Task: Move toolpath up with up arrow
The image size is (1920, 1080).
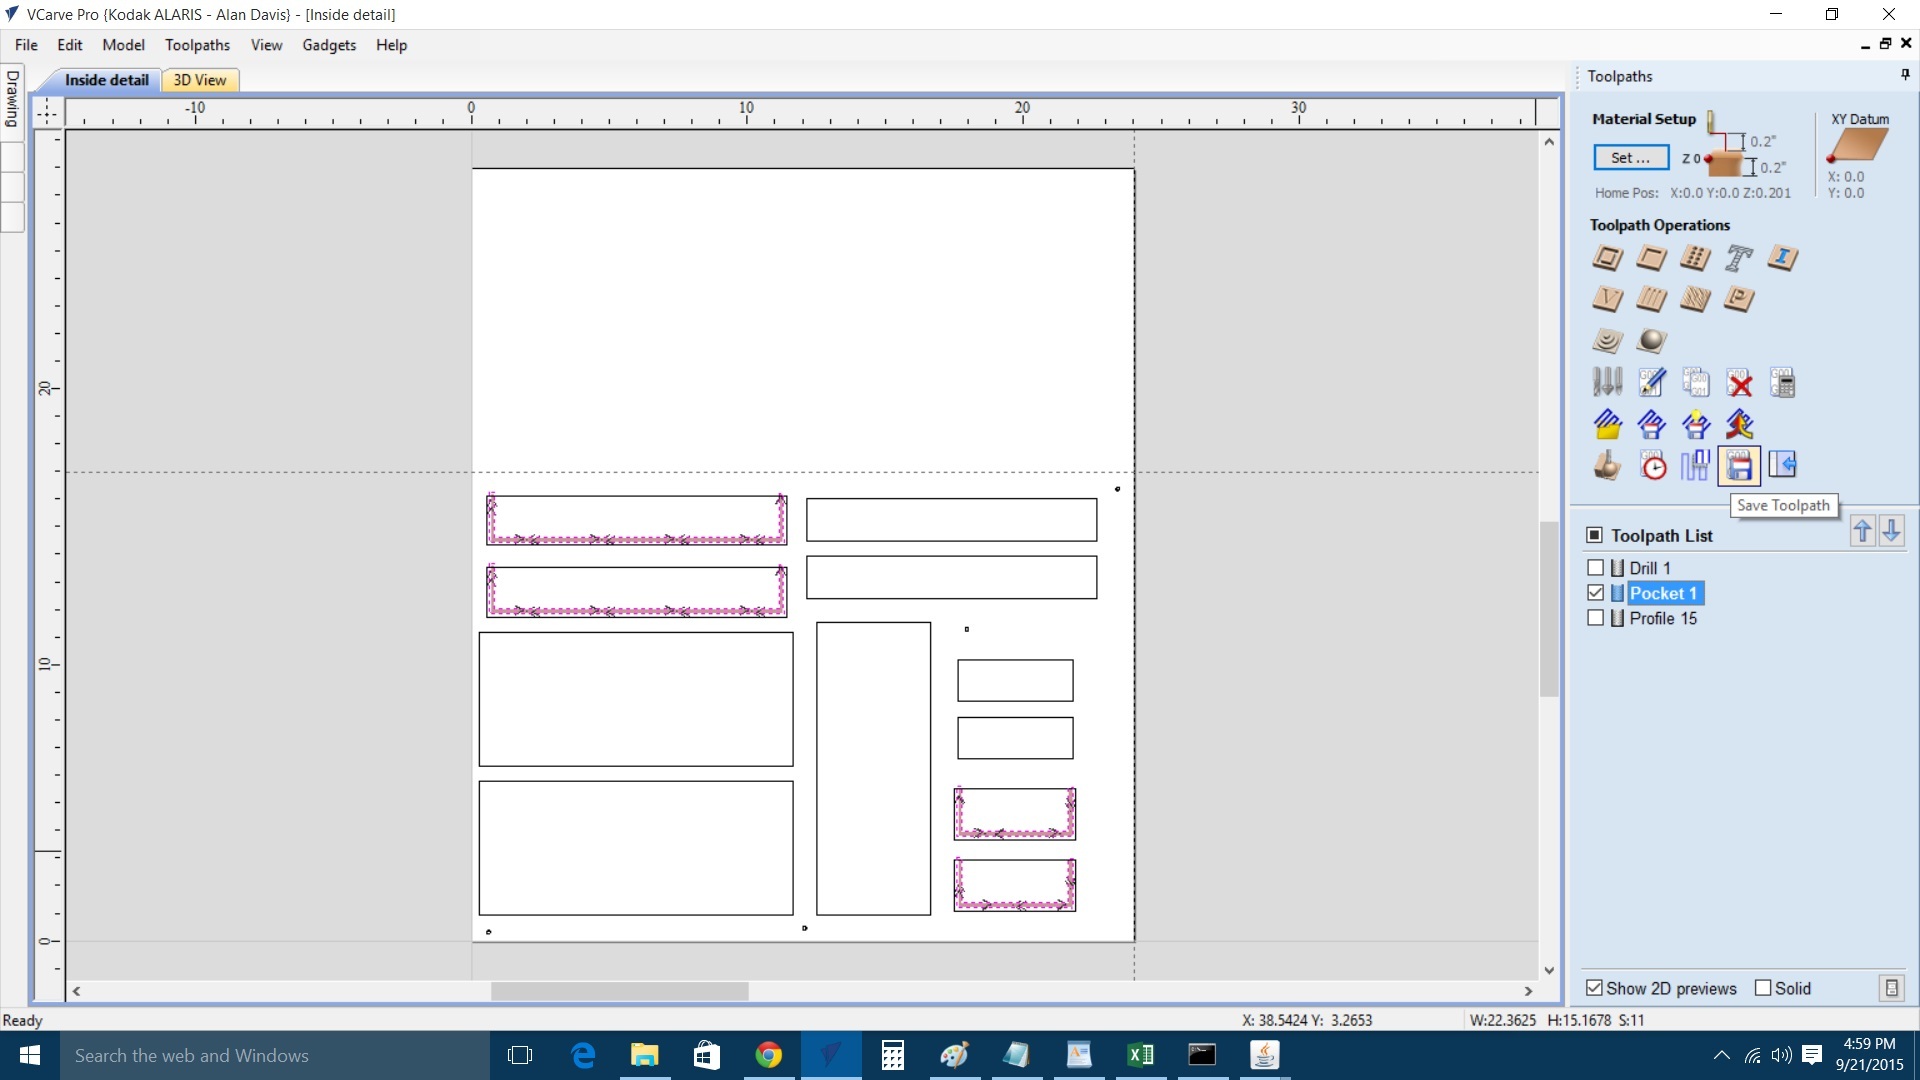Action: (x=1862, y=531)
